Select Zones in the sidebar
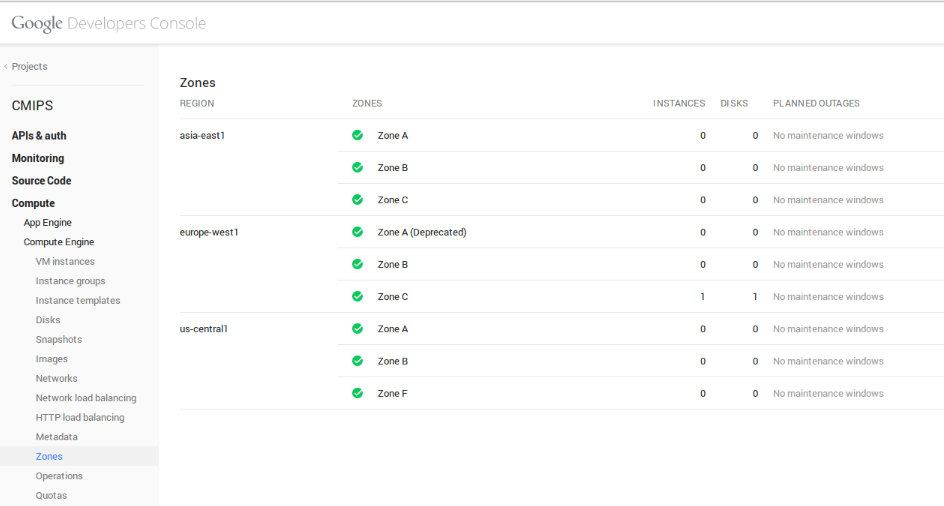The width and height of the screenshot is (944, 506). pyautogui.click(x=49, y=456)
